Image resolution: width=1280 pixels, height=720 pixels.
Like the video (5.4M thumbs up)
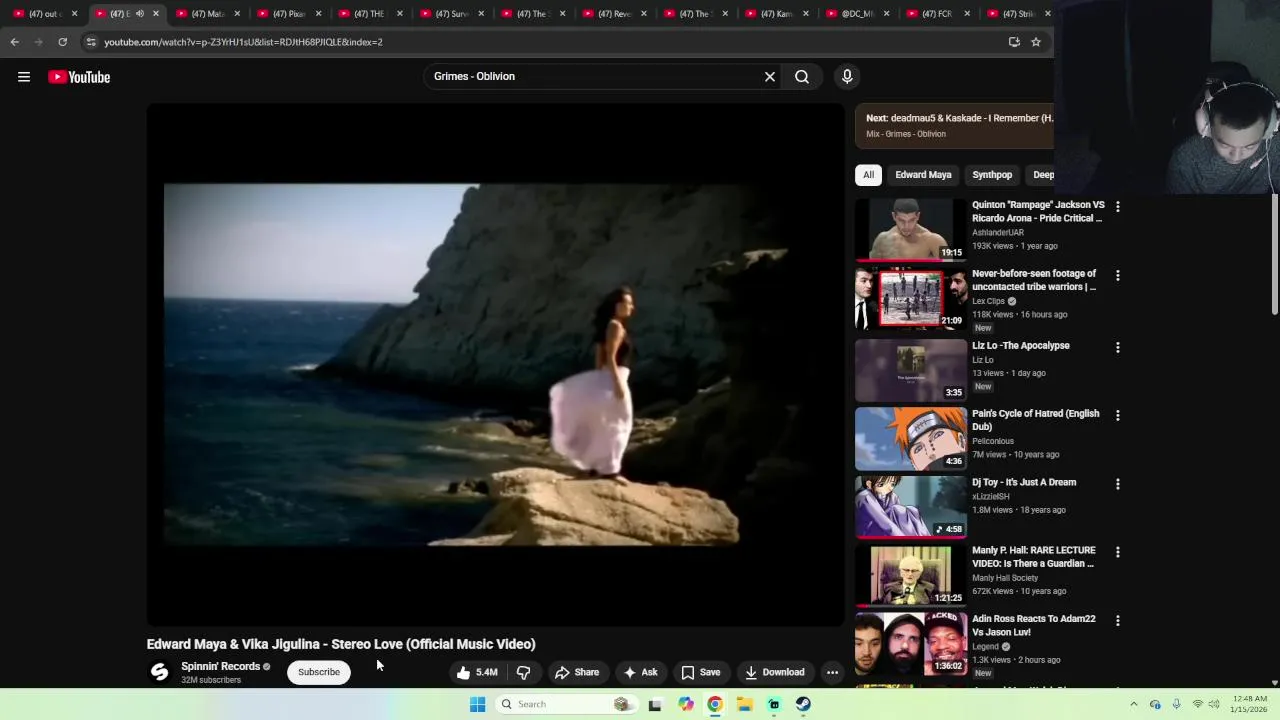pyautogui.click(x=477, y=672)
